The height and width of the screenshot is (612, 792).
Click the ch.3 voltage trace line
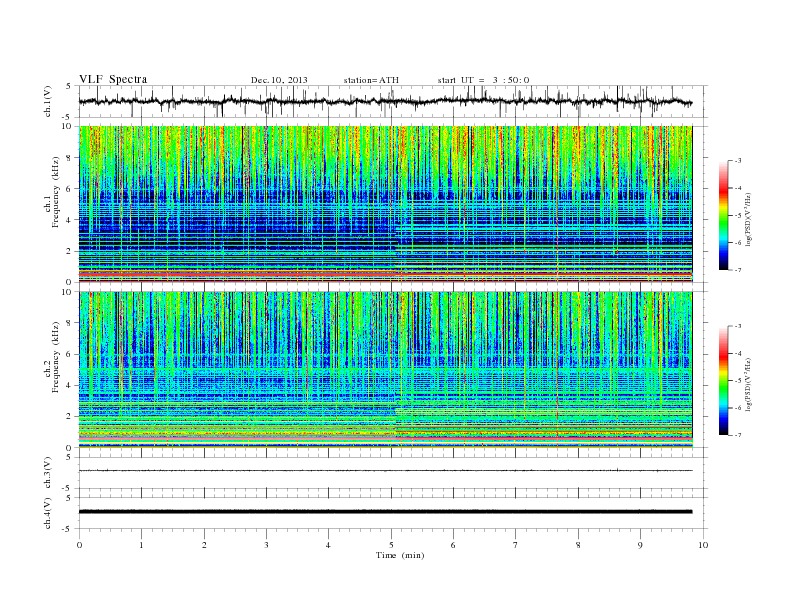385,471
